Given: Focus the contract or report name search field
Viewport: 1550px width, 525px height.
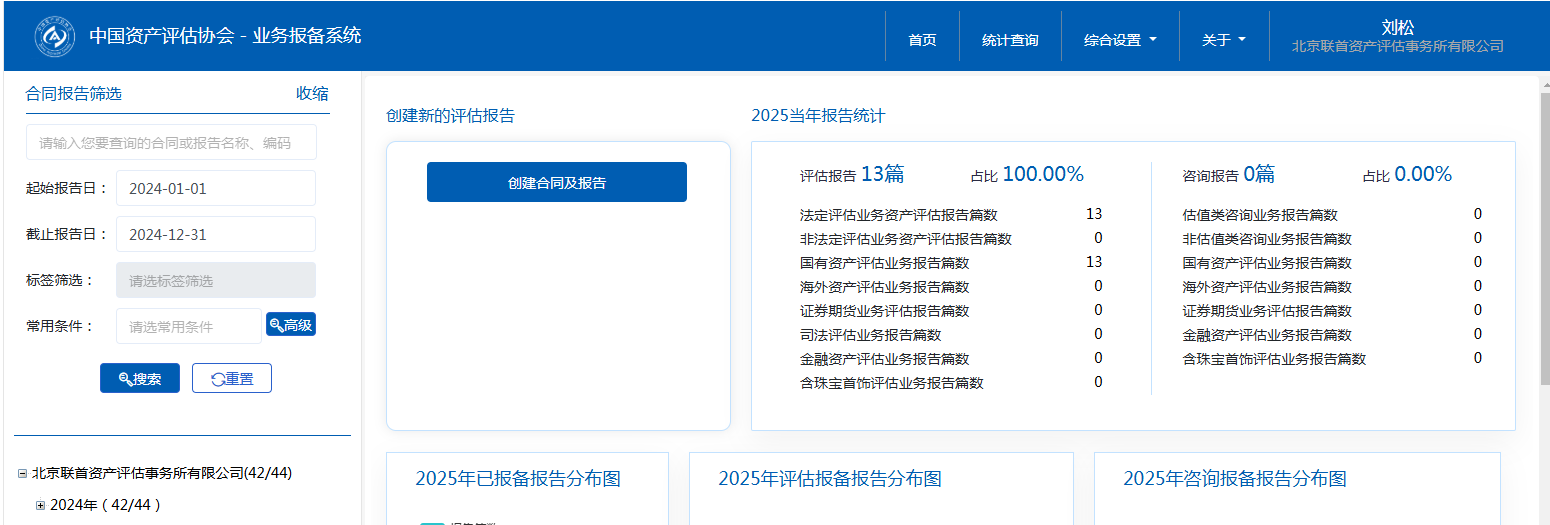Looking at the screenshot, I should [x=171, y=143].
